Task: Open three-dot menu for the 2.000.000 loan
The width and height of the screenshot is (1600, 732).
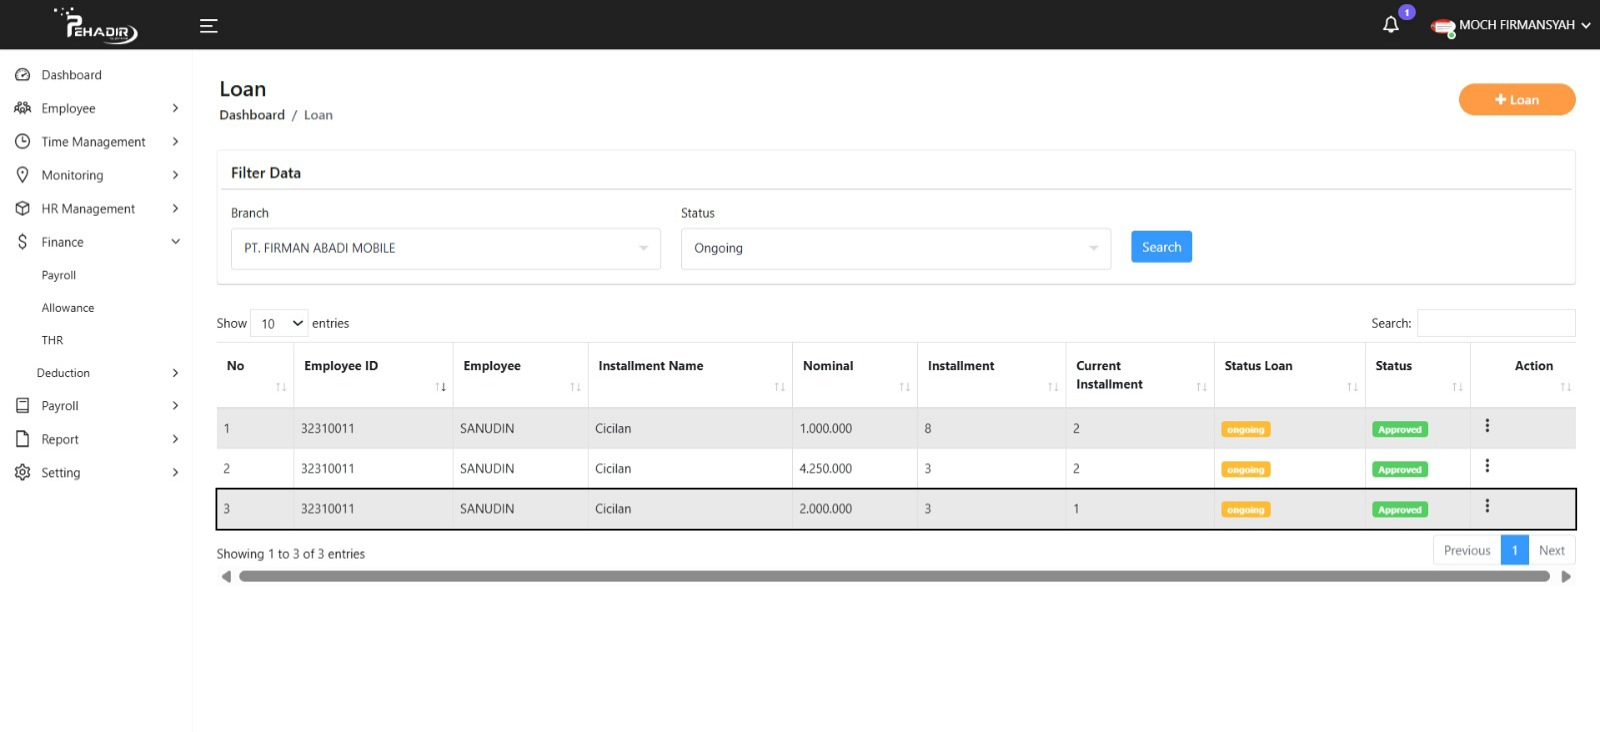Action: tap(1486, 506)
